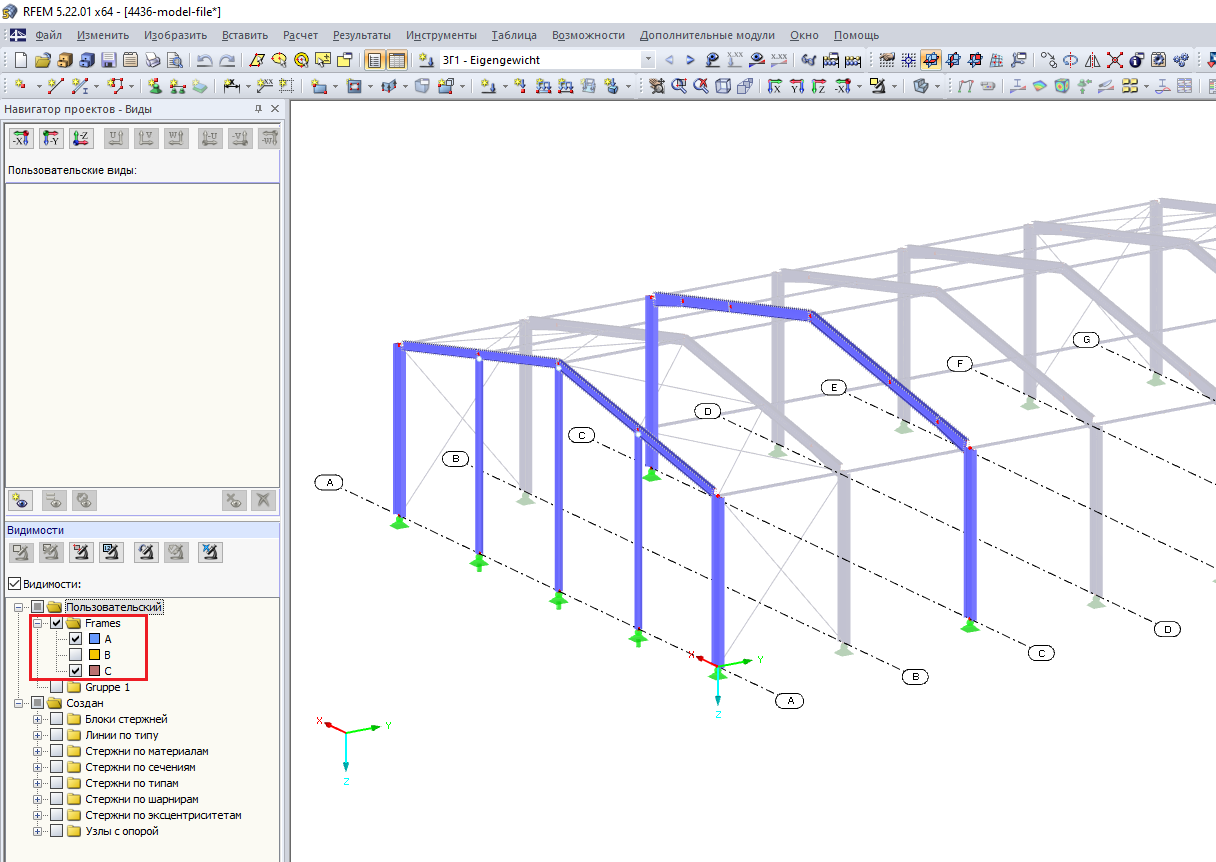Expand the Блоки стержней node

pos(38,719)
